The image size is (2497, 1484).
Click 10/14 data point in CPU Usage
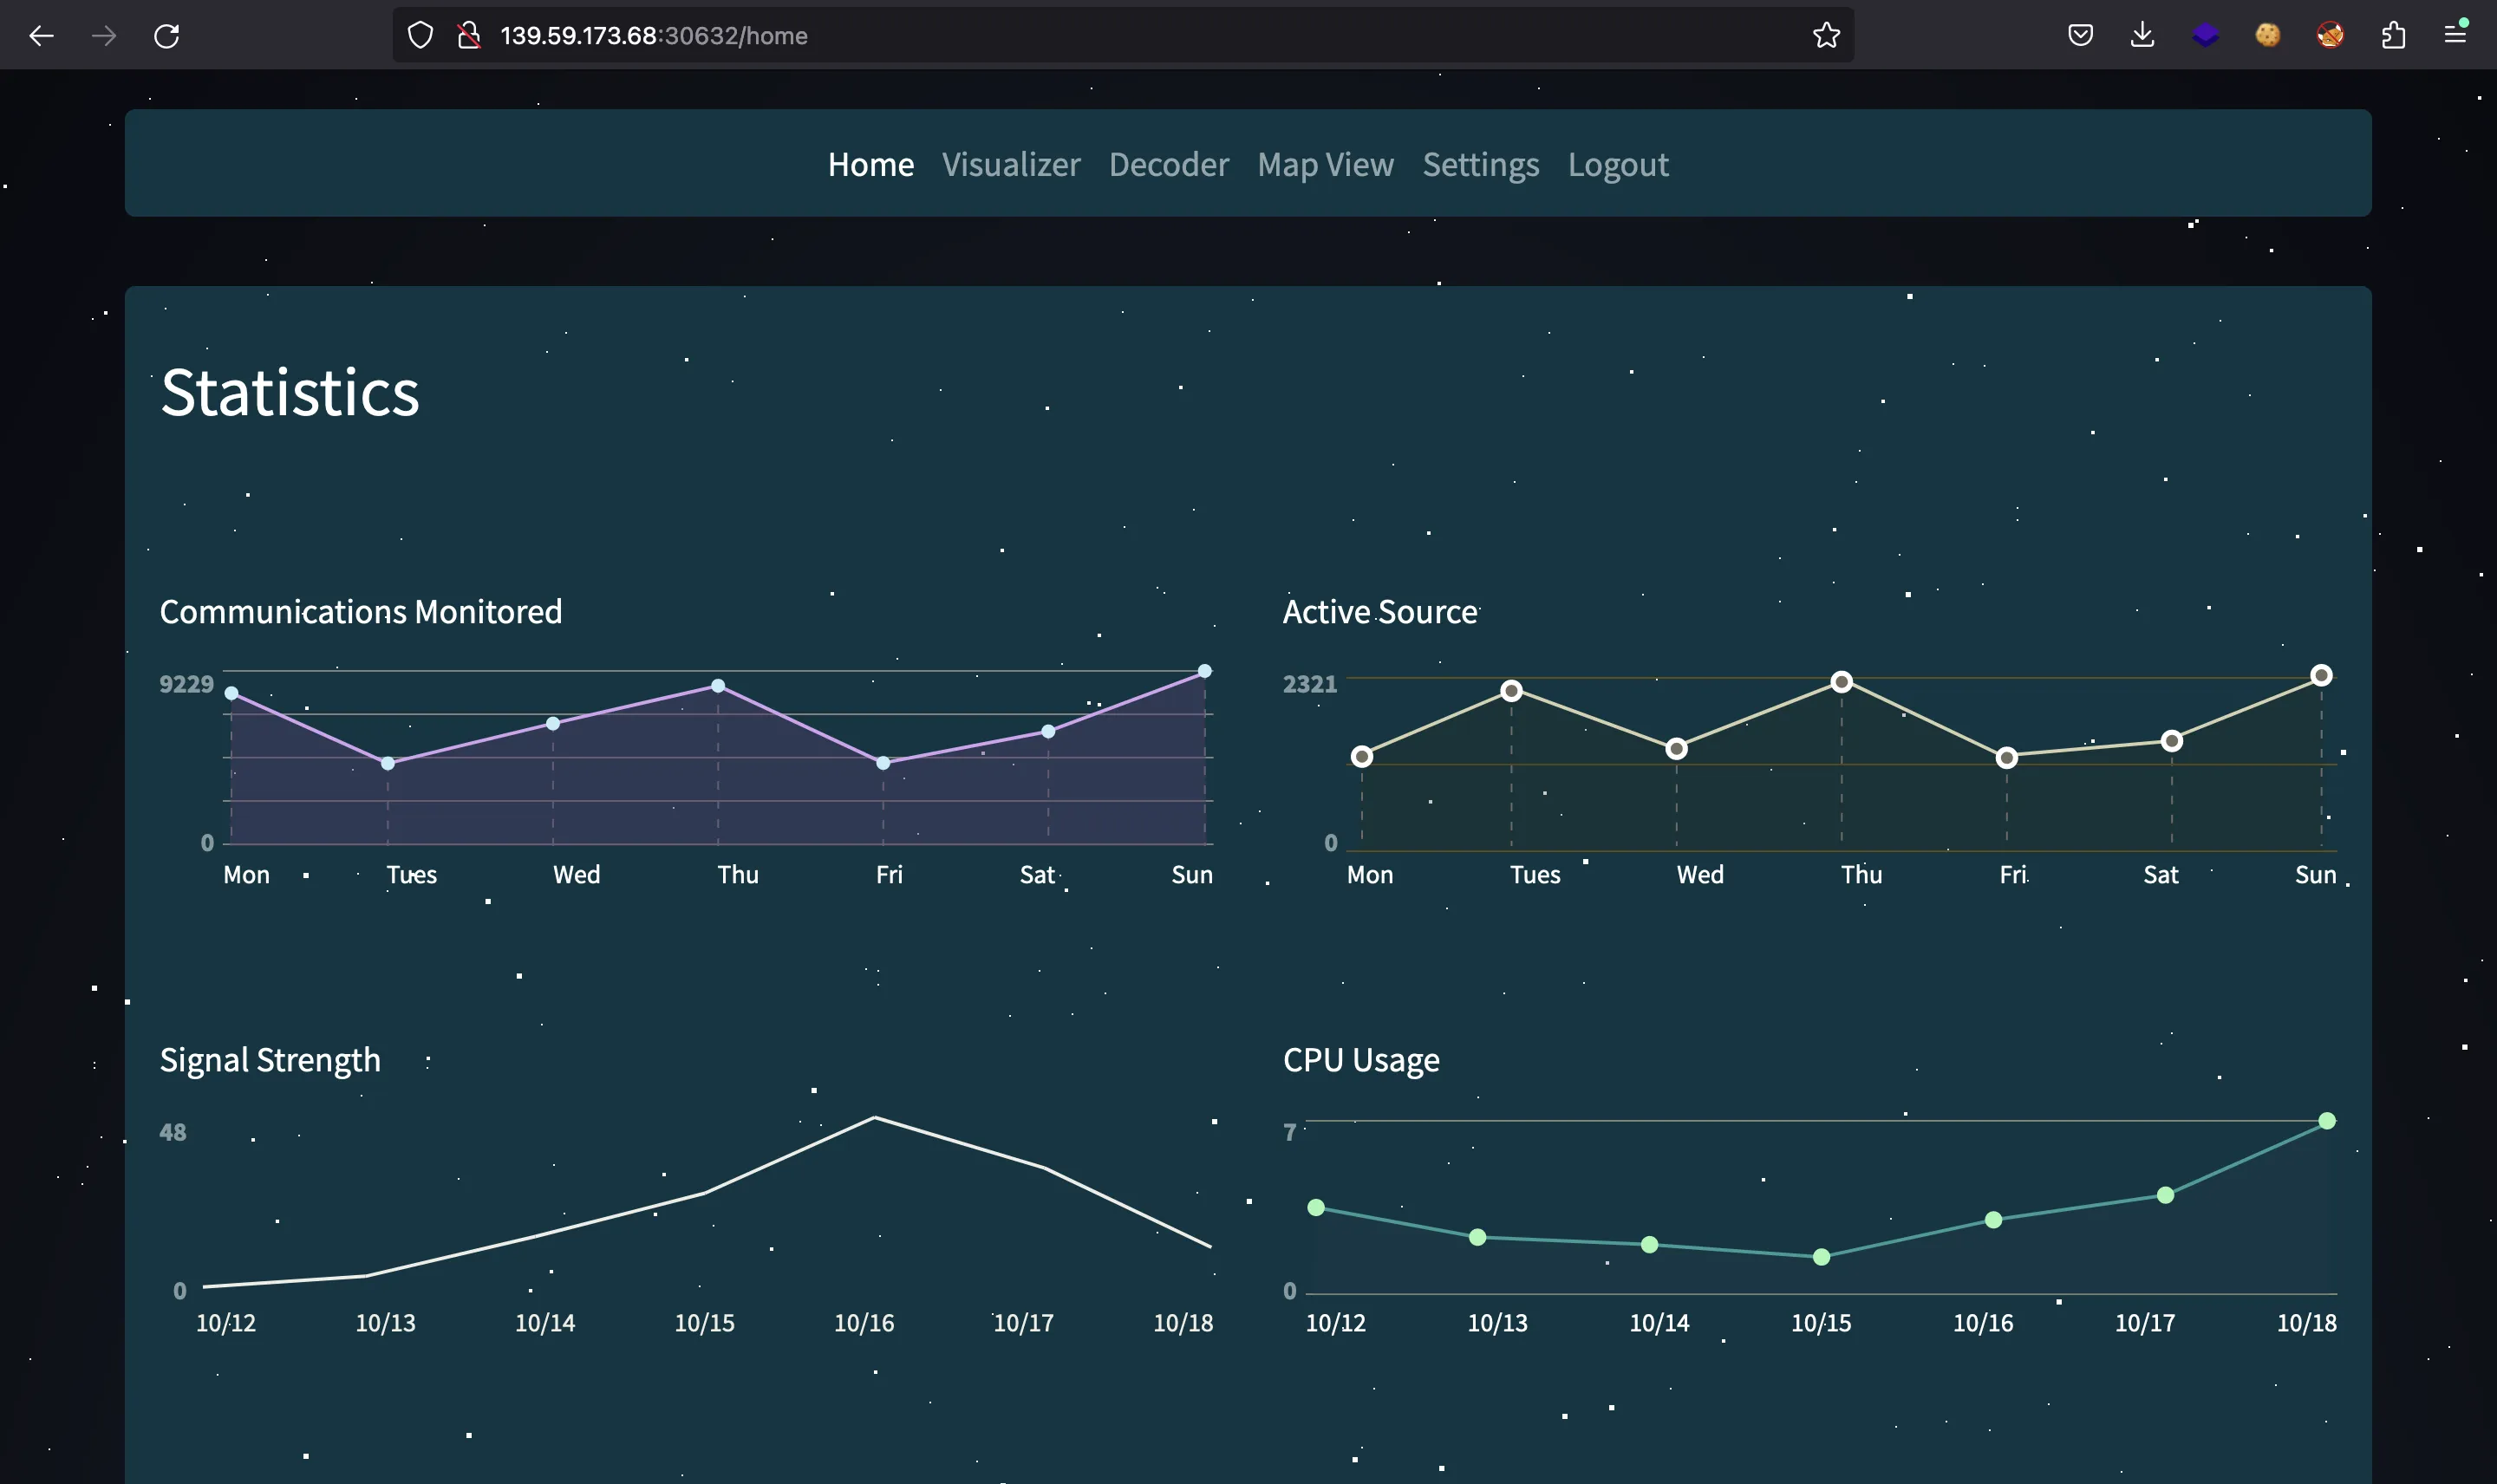pyautogui.click(x=1649, y=1245)
